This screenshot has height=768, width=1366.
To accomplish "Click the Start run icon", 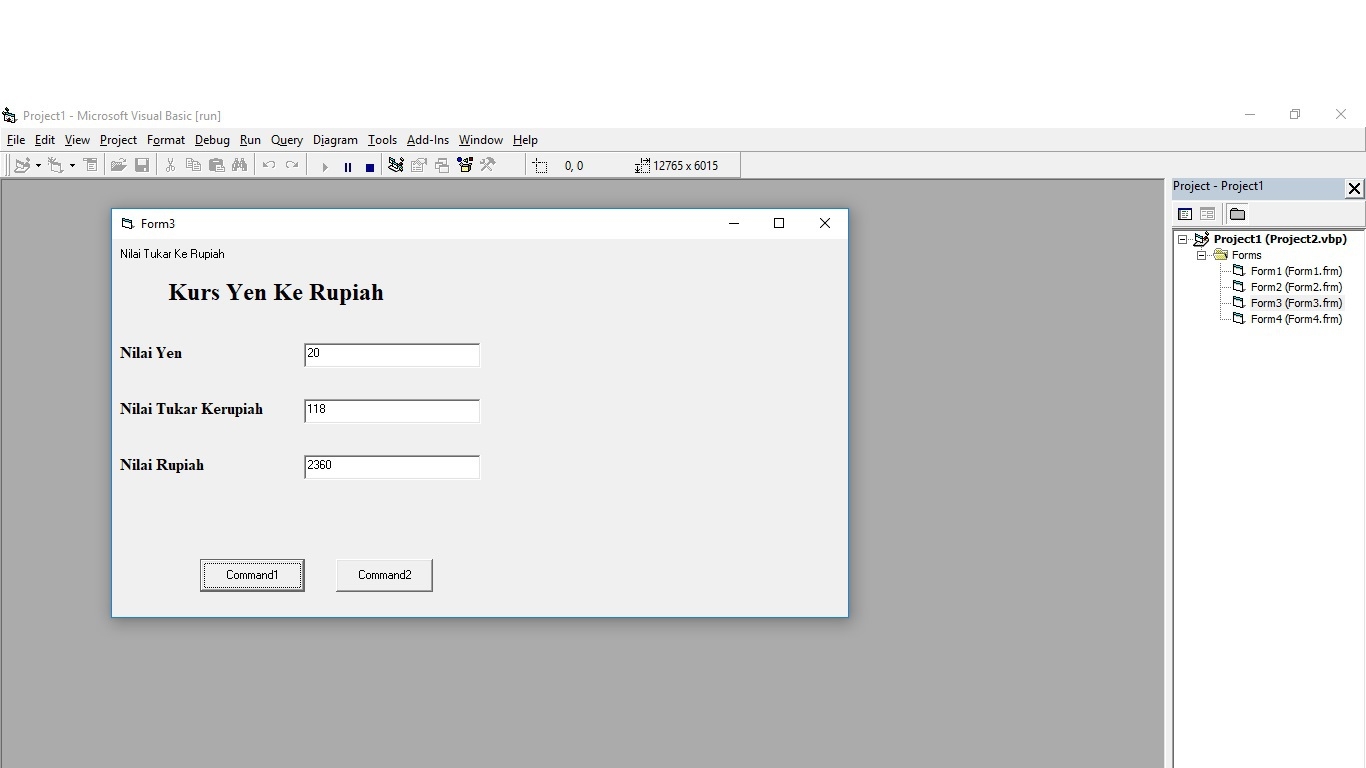I will (x=324, y=165).
